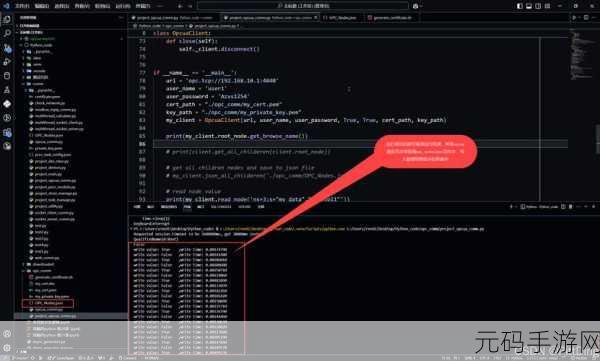Open the Explorer view in the activity bar
This screenshot has width=600, height=361.
pyautogui.click(x=7, y=19)
